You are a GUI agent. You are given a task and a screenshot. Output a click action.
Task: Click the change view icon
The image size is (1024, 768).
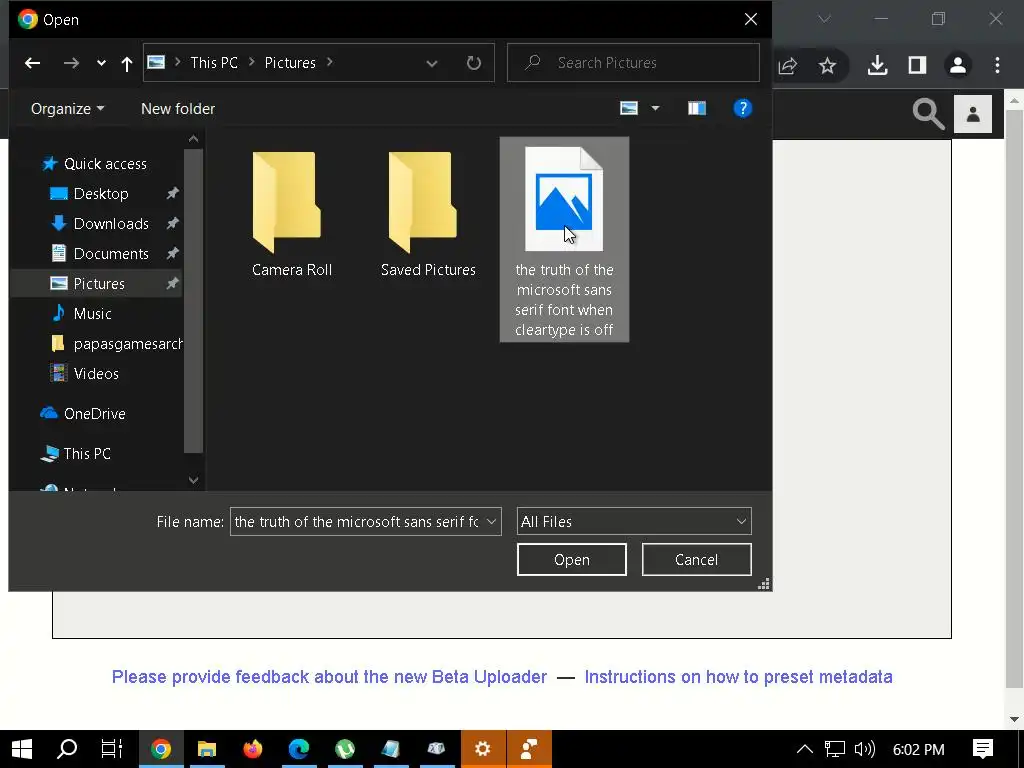(x=629, y=108)
